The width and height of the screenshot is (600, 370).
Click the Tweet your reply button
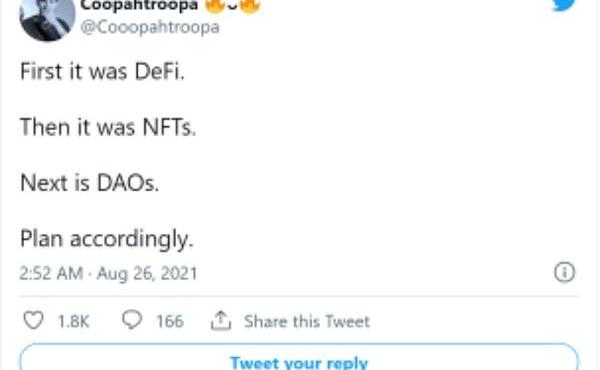(299, 357)
